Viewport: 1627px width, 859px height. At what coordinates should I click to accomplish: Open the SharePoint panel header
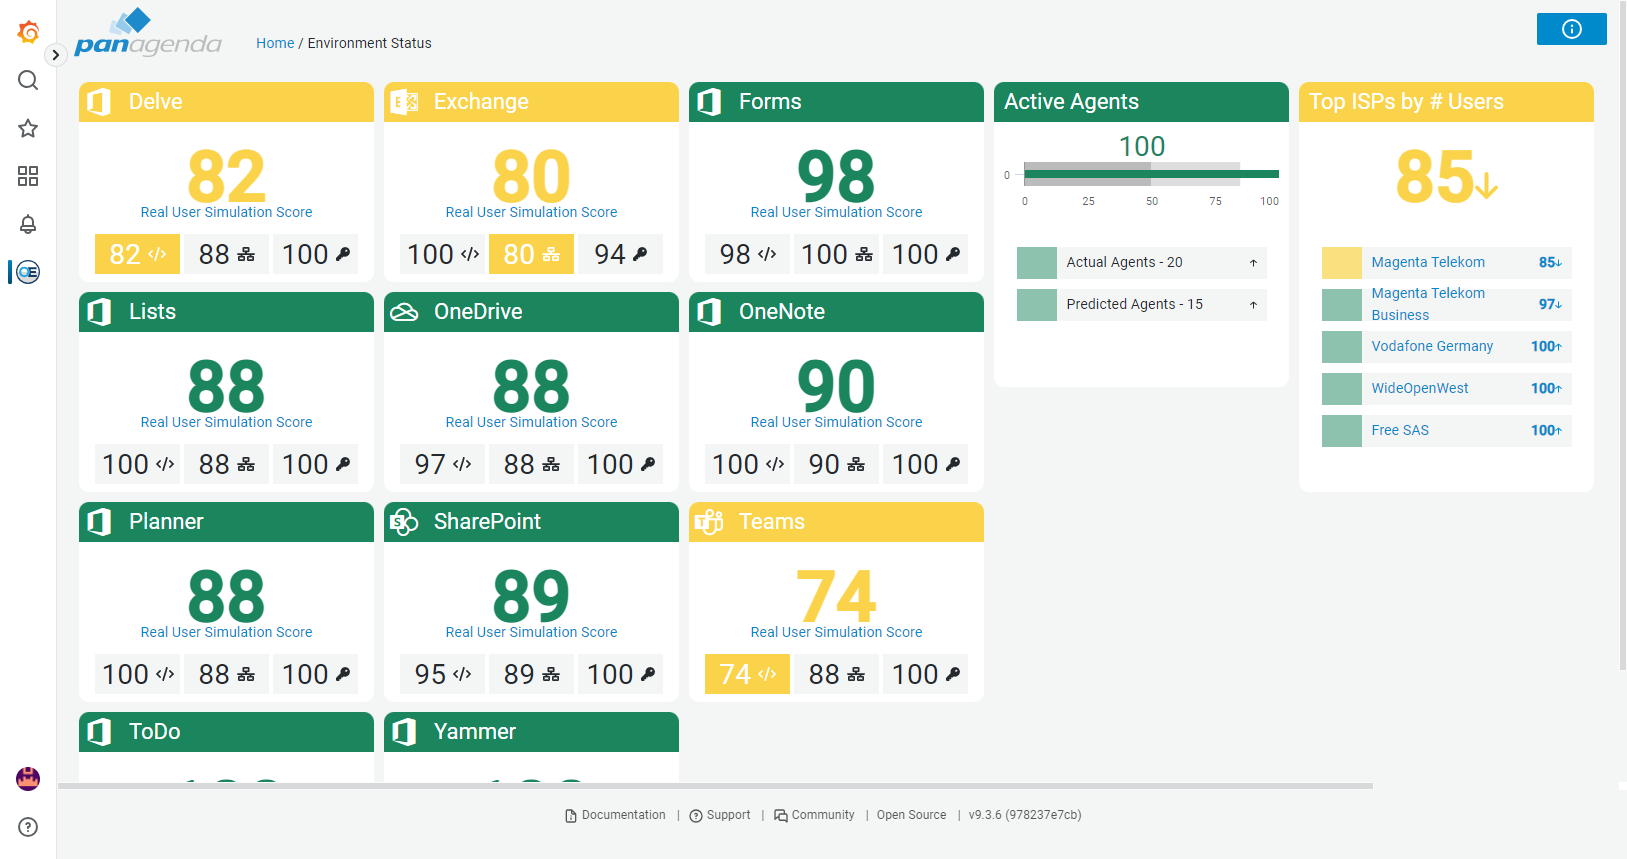[x=531, y=522]
